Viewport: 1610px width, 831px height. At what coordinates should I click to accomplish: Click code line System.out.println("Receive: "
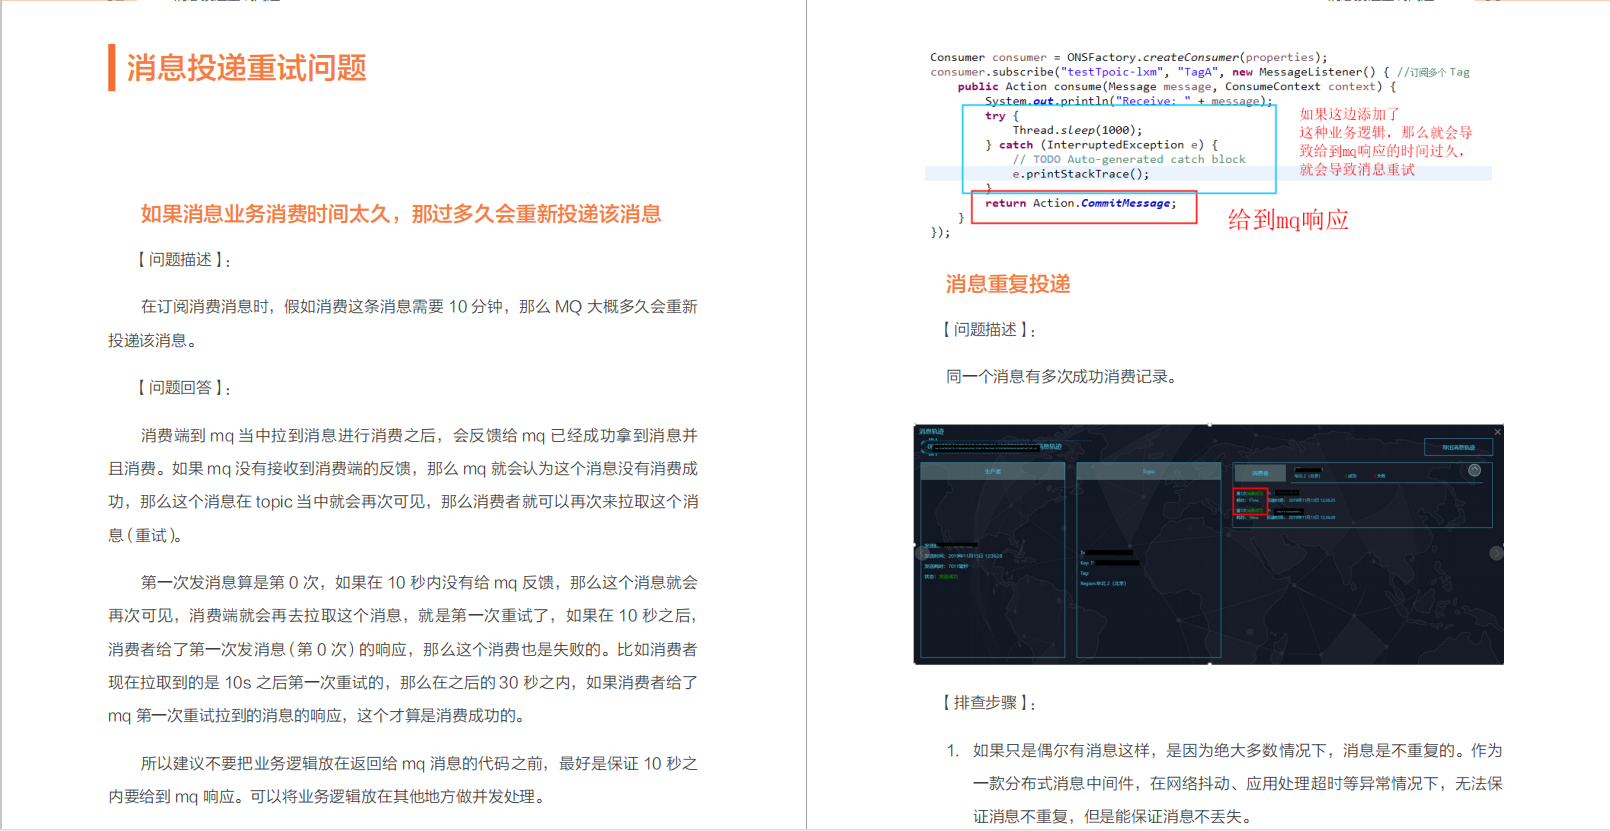pyautogui.click(x=1129, y=101)
